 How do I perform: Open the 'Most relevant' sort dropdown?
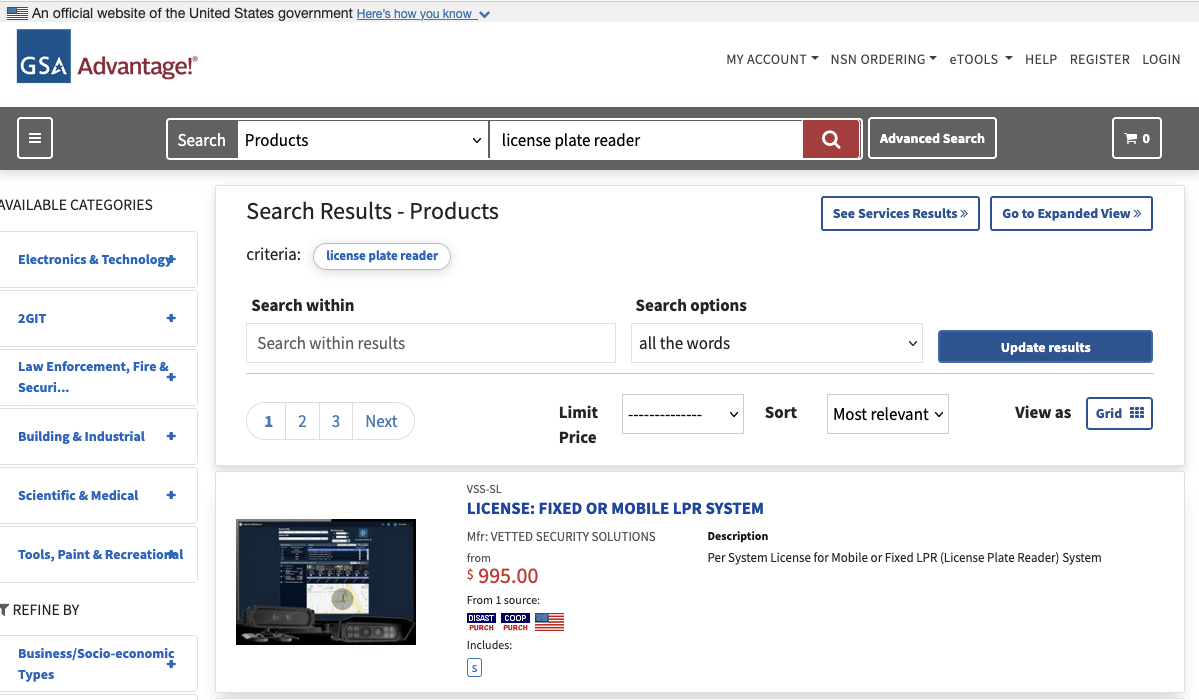(887, 413)
